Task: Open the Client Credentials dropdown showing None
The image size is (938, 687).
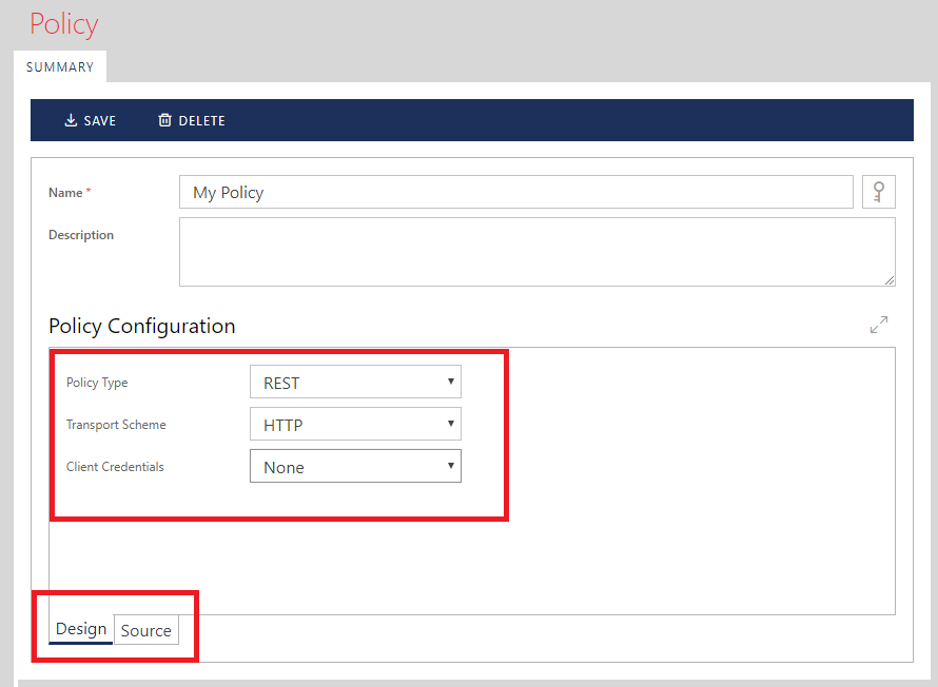Action: coord(354,467)
